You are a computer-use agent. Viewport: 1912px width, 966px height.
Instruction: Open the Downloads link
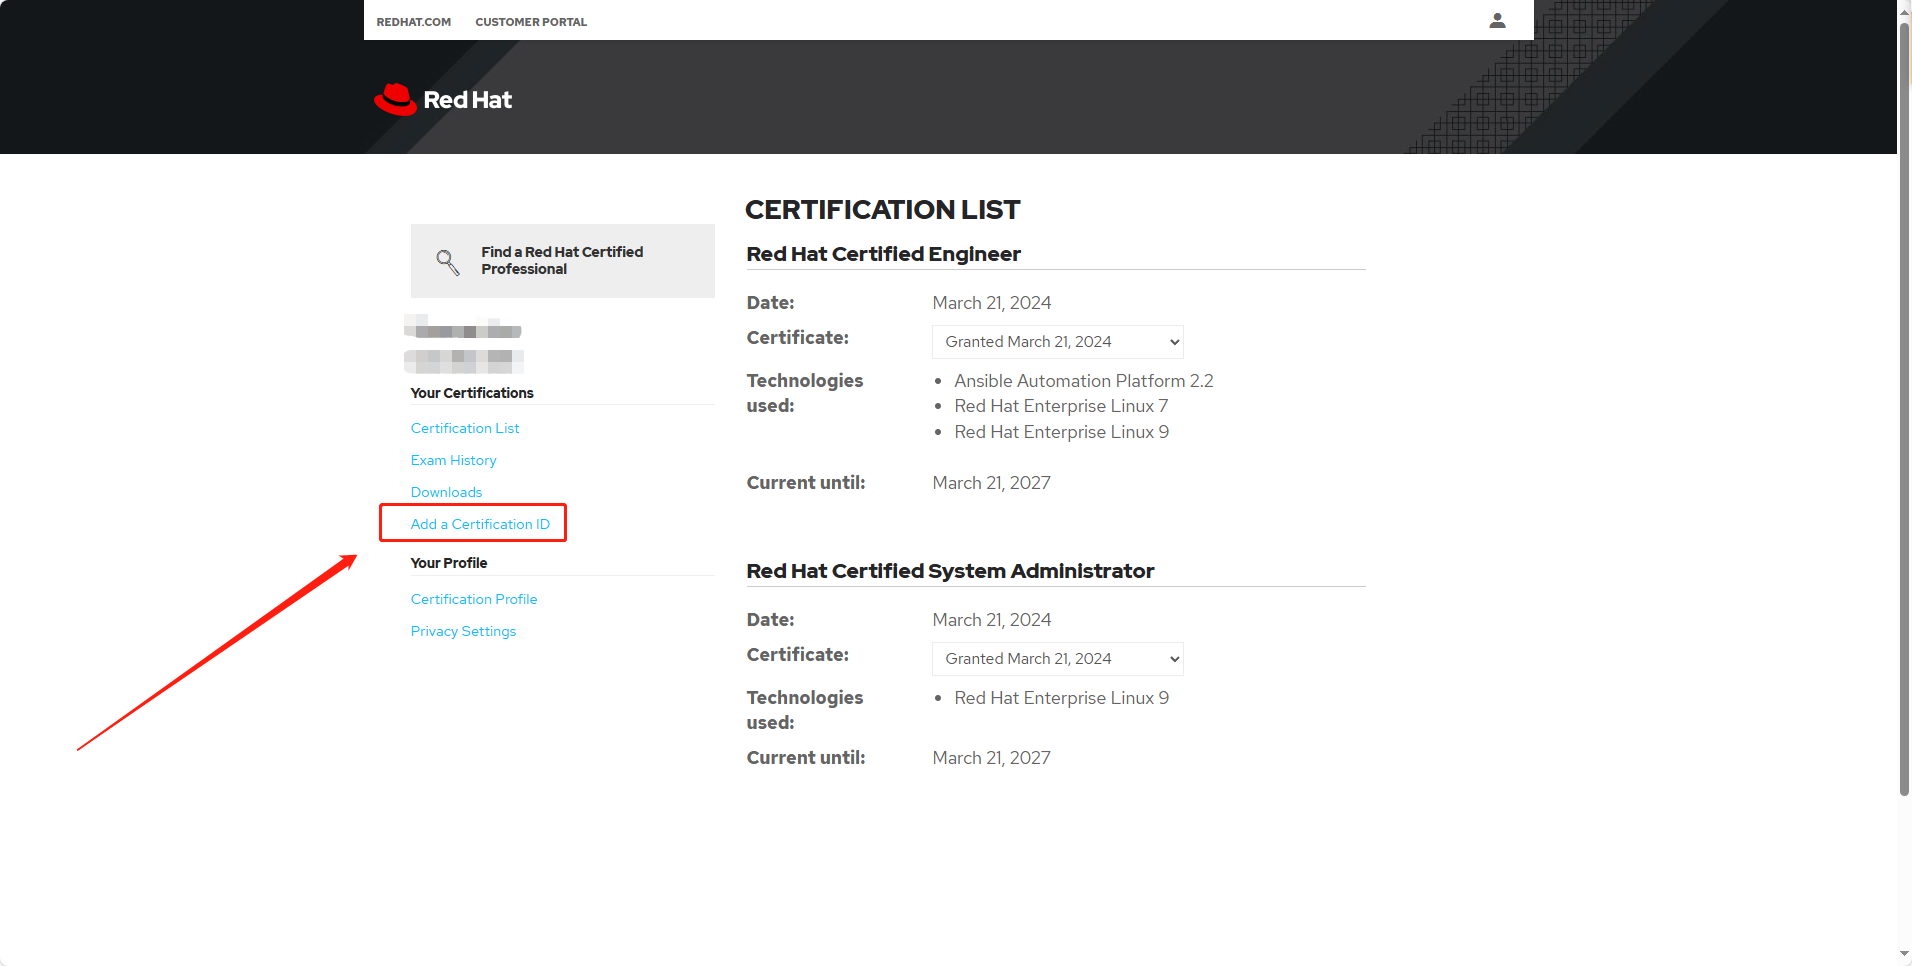point(446,492)
